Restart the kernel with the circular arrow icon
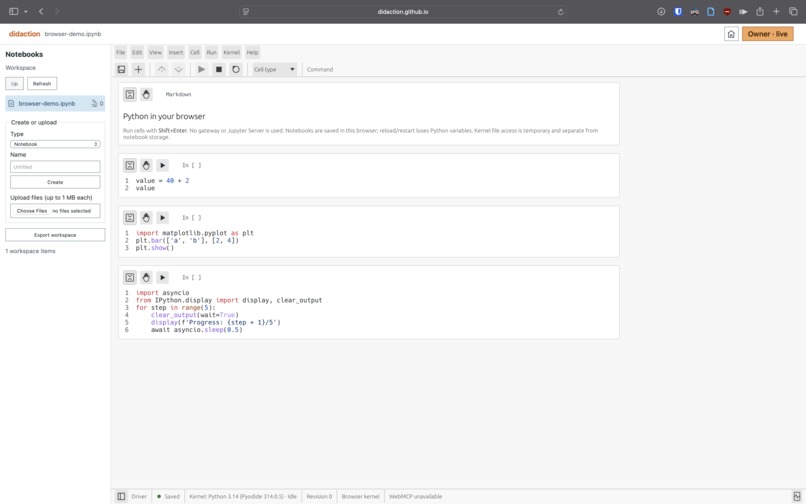Image resolution: width=806 pixels, height=504 pixels. 236,69
